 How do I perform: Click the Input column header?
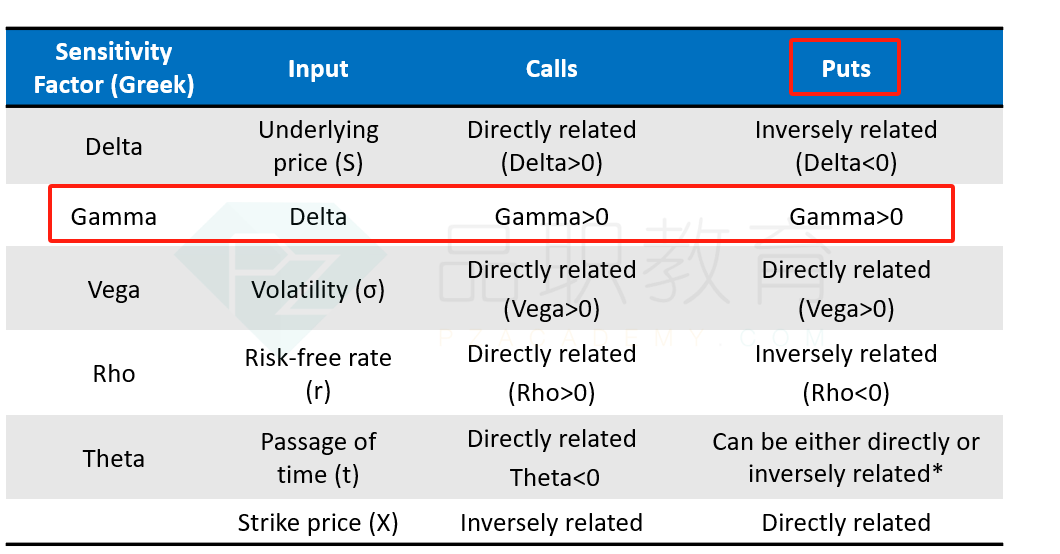click(x=318, y=68)
